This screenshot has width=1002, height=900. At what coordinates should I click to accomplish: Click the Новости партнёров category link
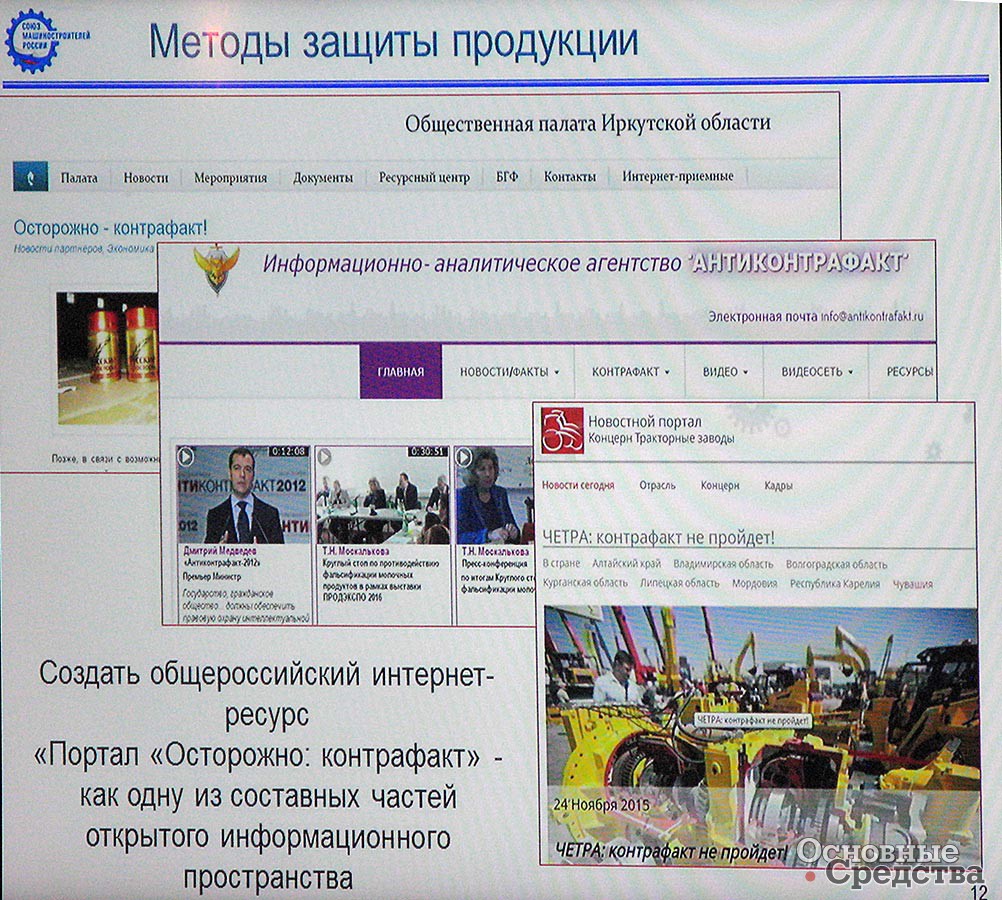pyautogui.click(x=58, y=248)
